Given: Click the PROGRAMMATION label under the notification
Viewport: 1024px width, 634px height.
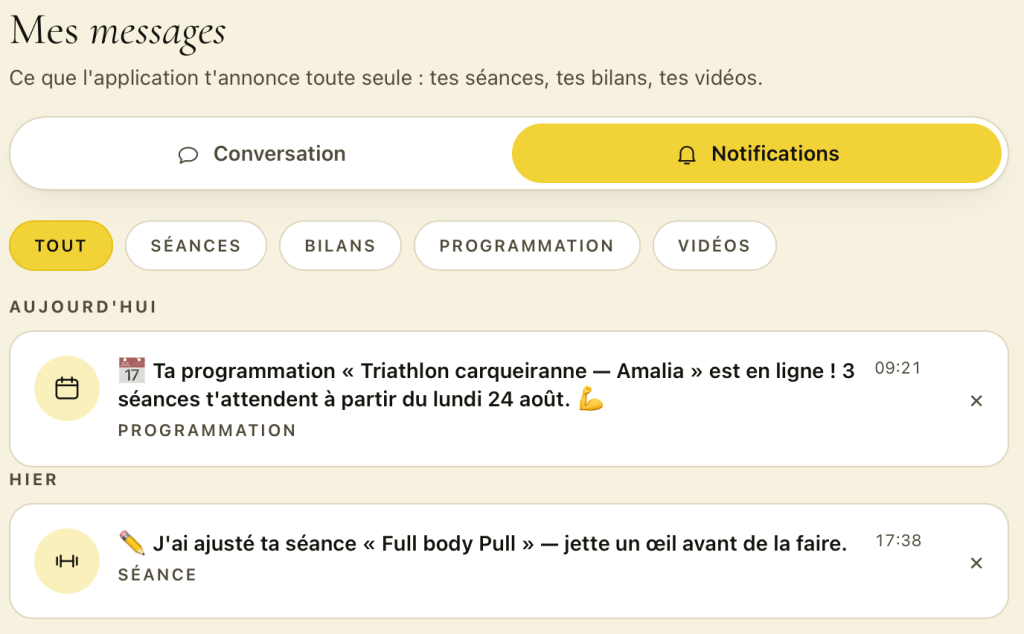Looking at the screenshot, I should [207, 430].
